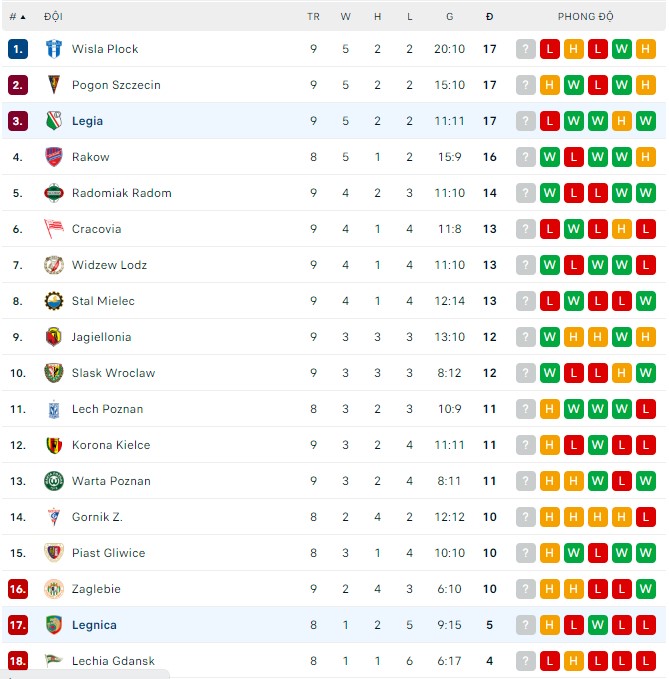Sort standings by the Đ points header
Image resolution: width=669 pixels, height=679 pixels.
coord(490,17)
